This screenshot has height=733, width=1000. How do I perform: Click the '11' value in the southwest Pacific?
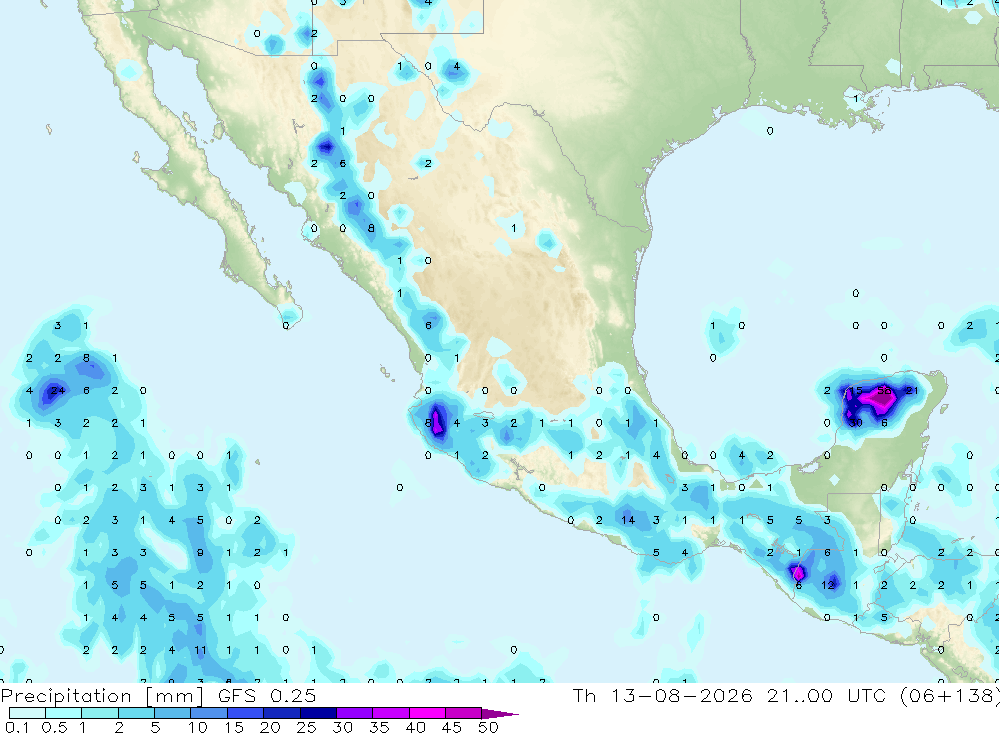click(200, 650)
